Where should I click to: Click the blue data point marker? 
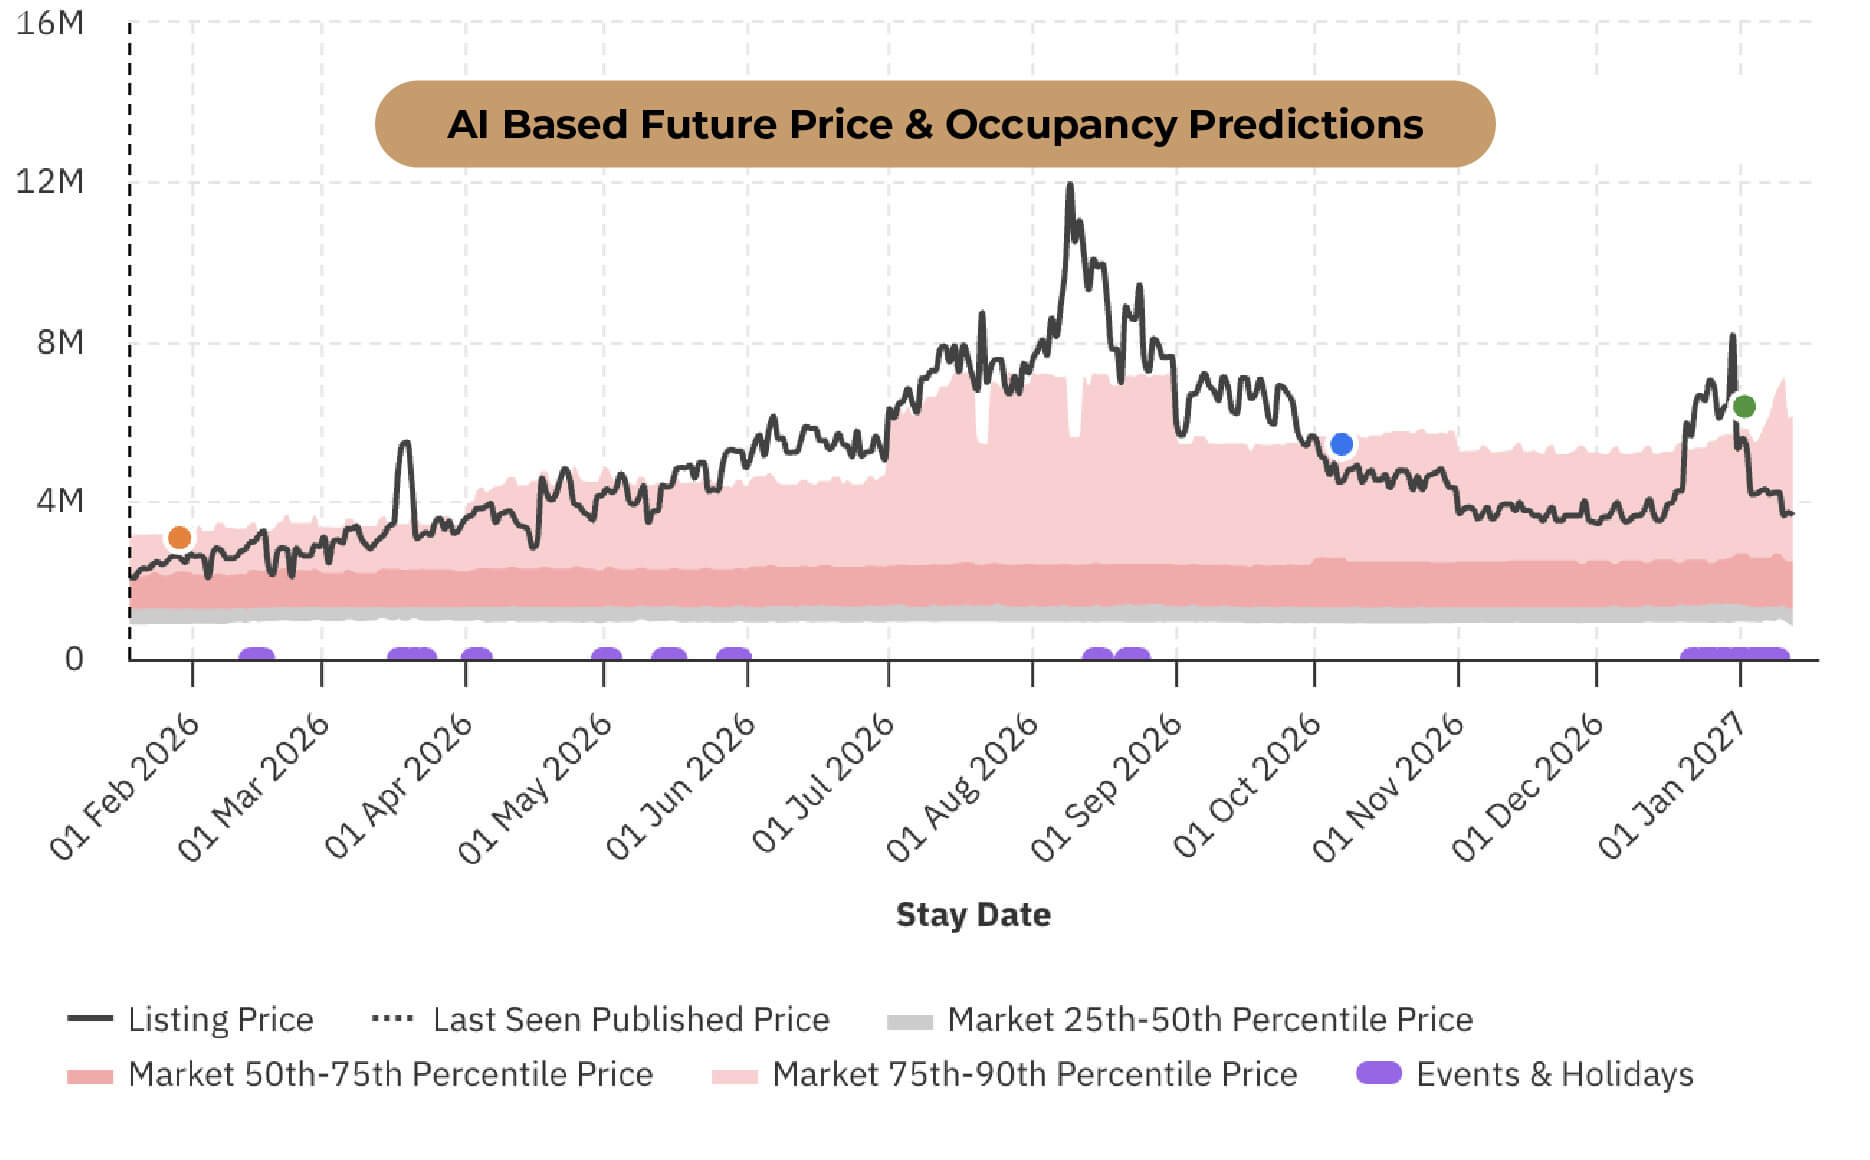[x=1342, y=444]
